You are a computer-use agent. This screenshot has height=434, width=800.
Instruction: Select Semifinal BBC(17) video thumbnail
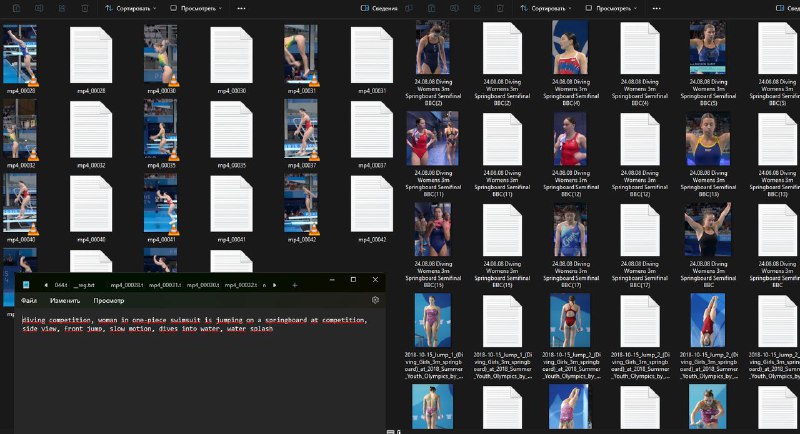(x=570, y=229)
